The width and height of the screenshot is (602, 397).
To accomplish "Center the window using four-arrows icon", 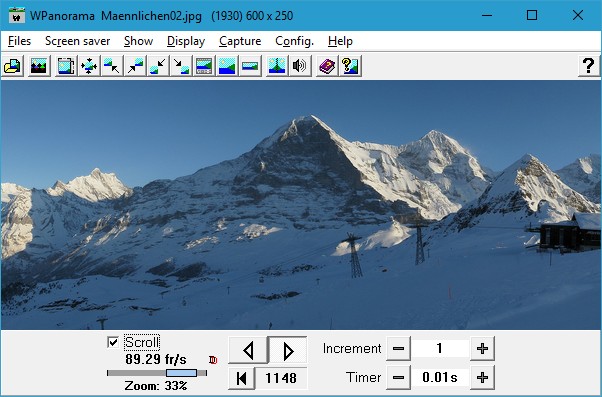I will click(x=89, y=66).
